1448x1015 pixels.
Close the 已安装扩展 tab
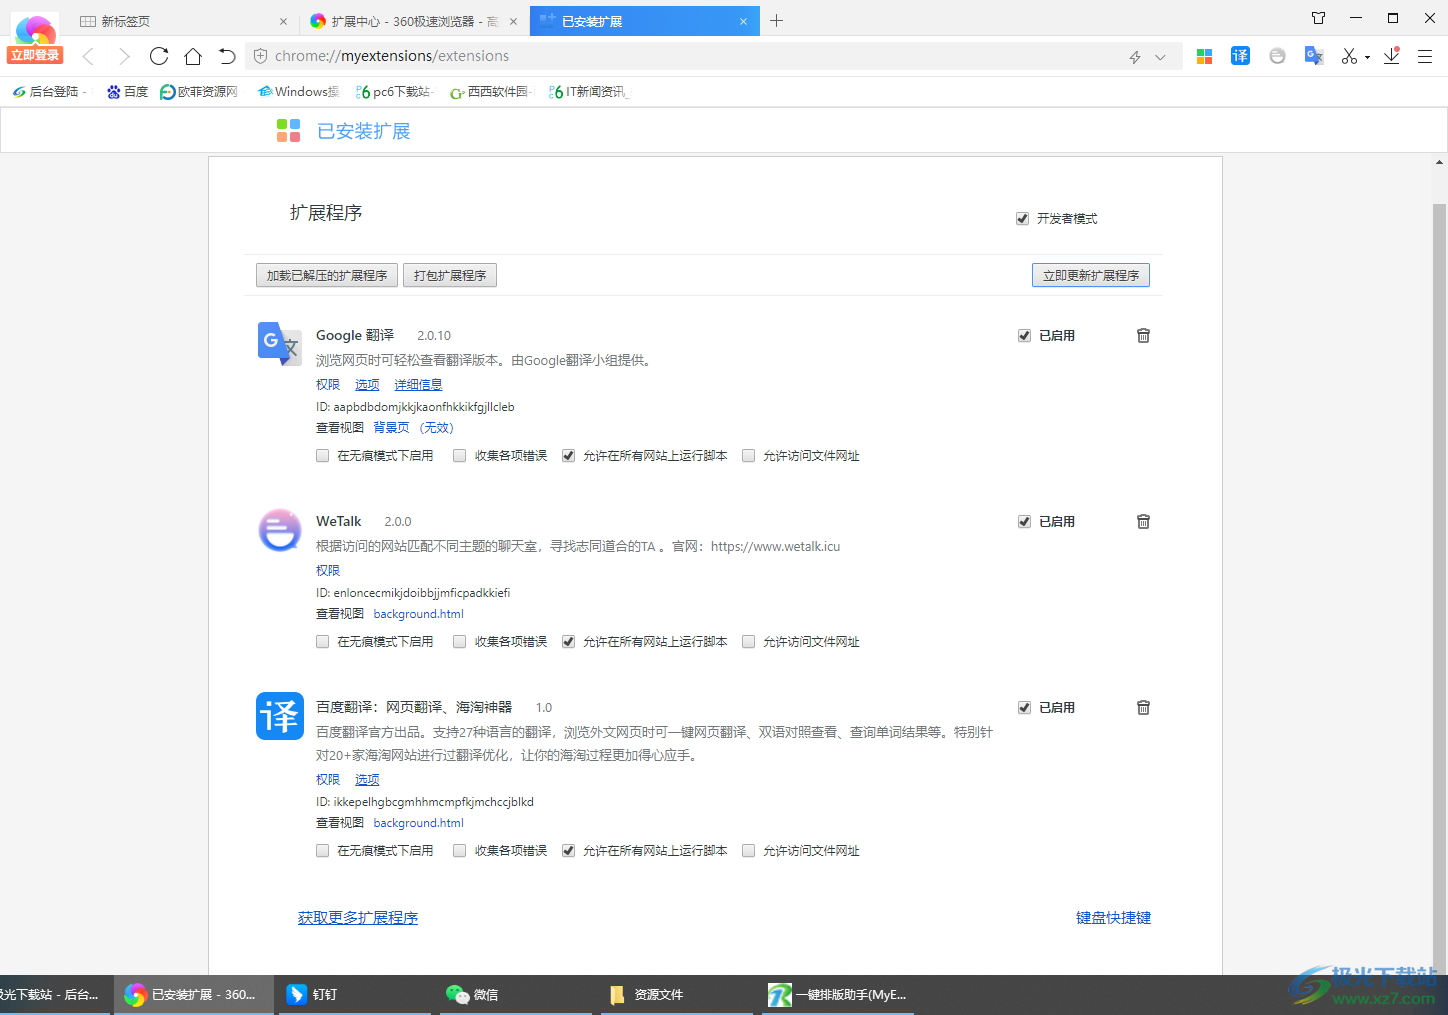point(743,21)
